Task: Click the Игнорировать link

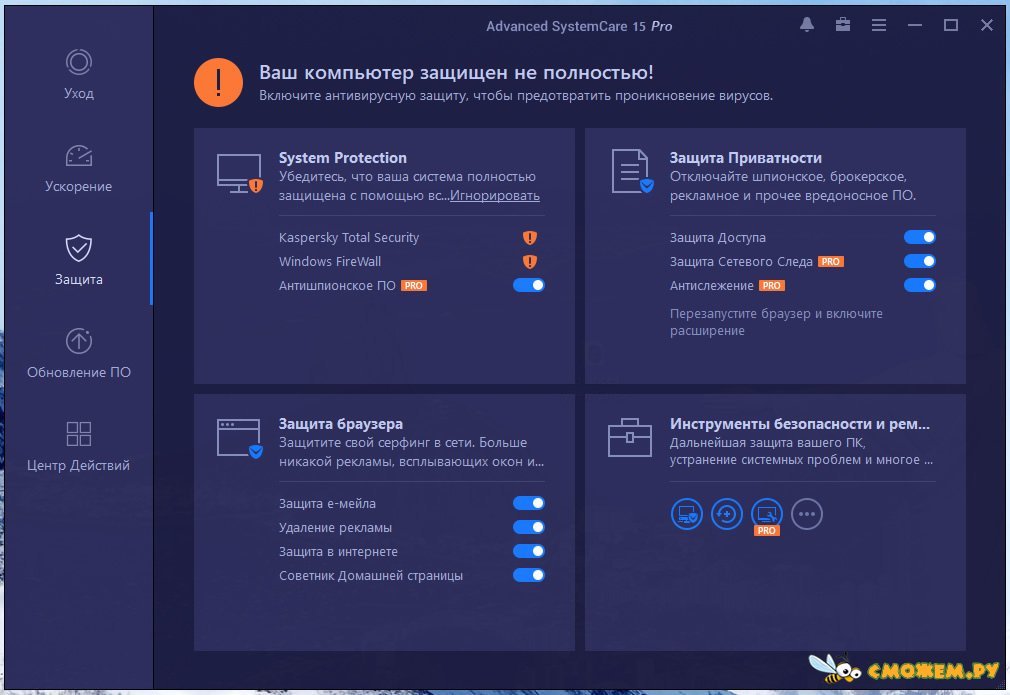Action: [x=495, y=196]
